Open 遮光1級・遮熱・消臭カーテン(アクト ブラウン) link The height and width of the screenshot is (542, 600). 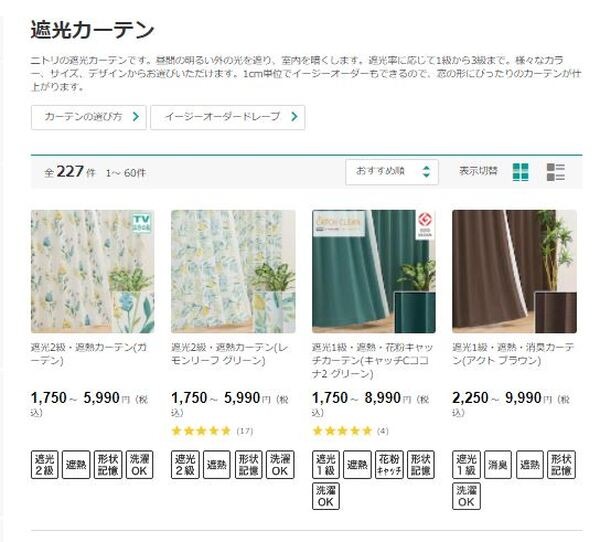coord(513,354)
